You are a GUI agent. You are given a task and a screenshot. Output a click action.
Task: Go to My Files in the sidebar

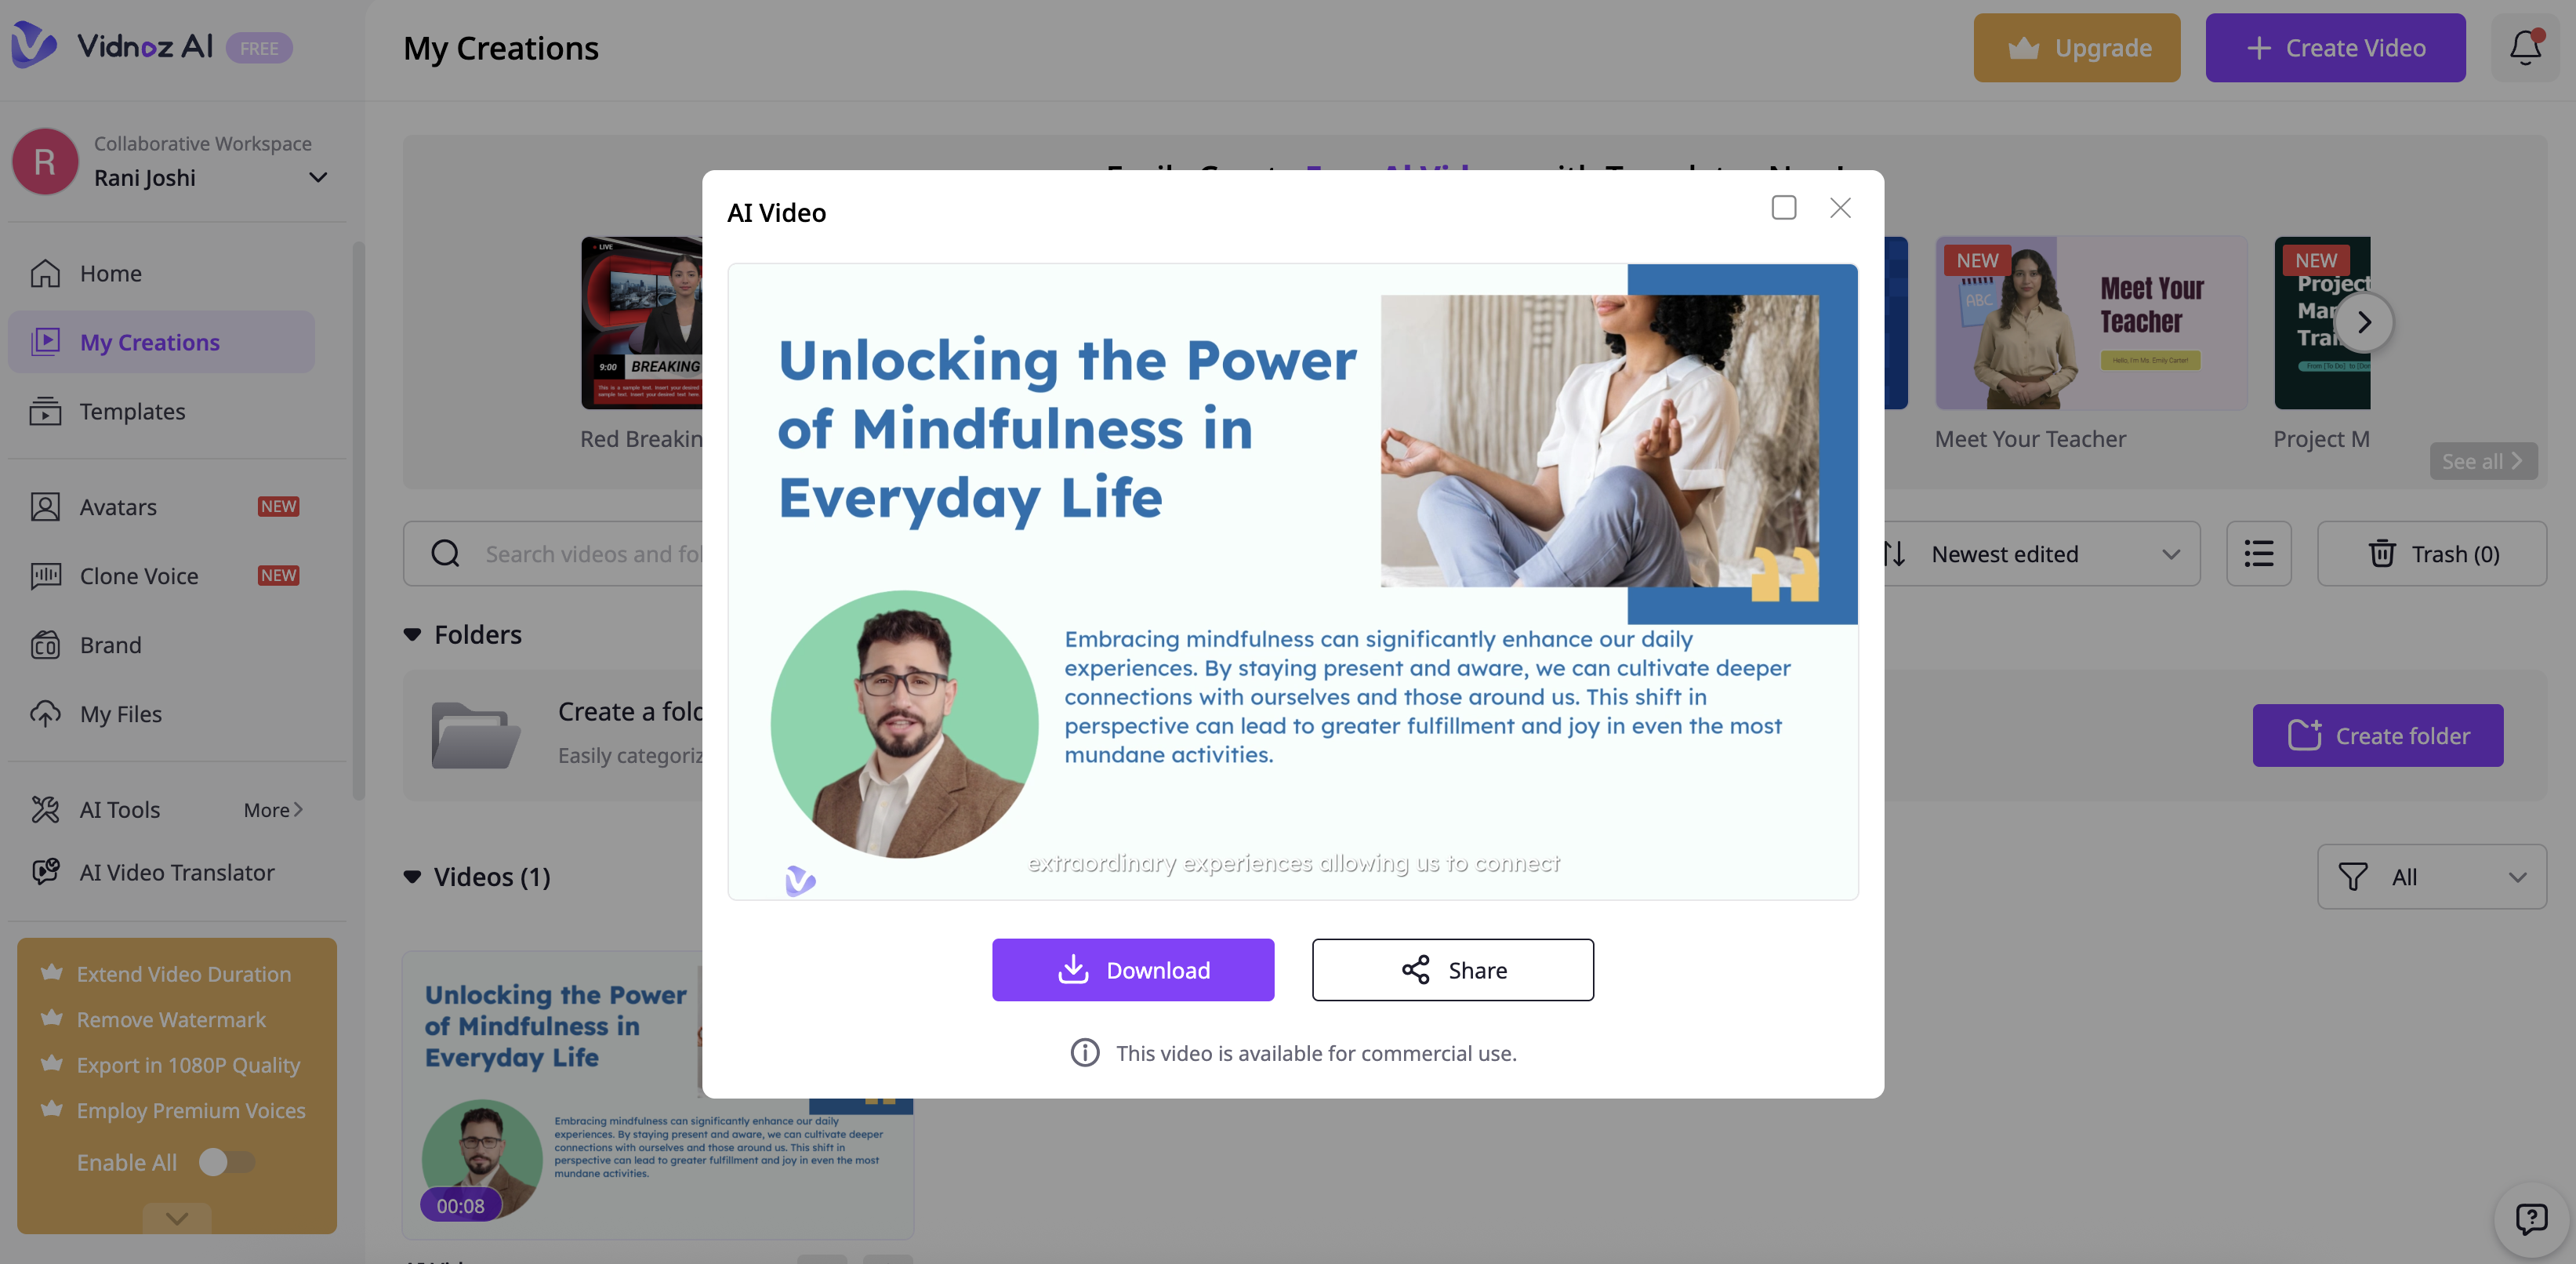pos(120,714)
